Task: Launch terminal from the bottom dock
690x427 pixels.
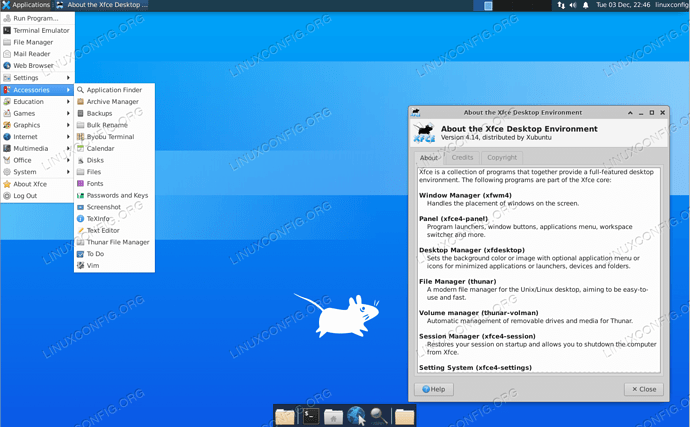Action: tap(310, 416)
